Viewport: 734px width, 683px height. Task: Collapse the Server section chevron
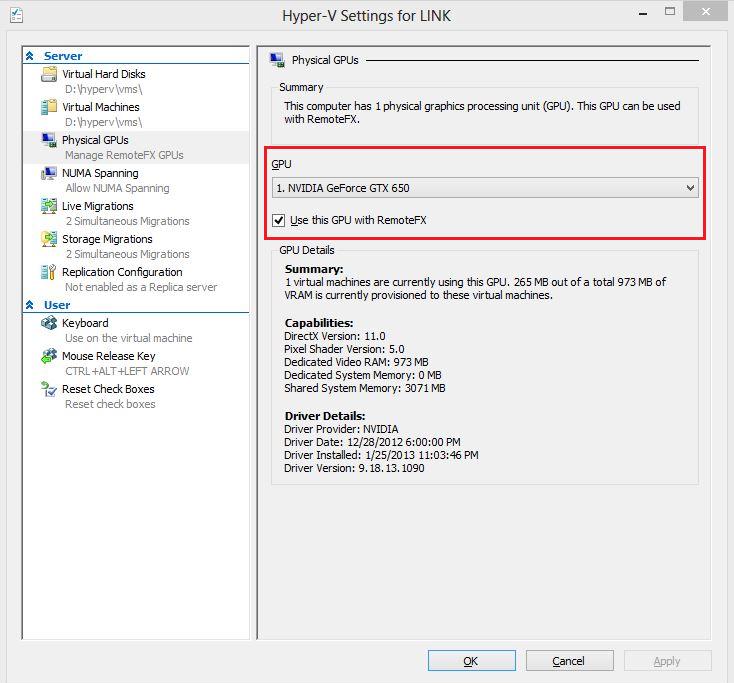[x=29, y=56]
